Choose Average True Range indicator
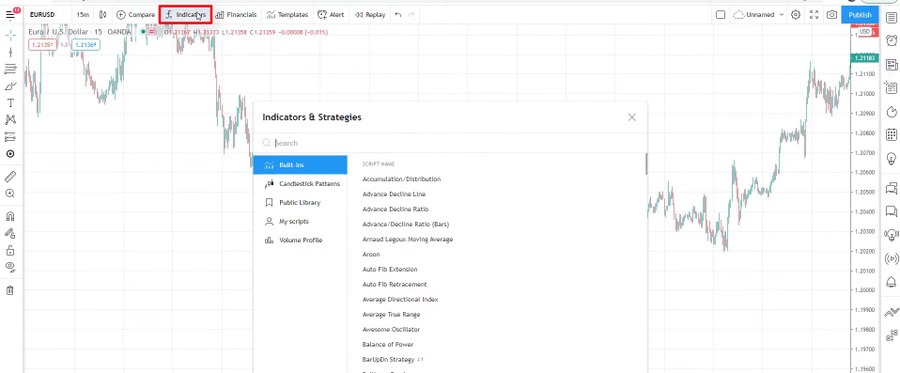Viewport: 900px width, 373px height. point(391,314)
